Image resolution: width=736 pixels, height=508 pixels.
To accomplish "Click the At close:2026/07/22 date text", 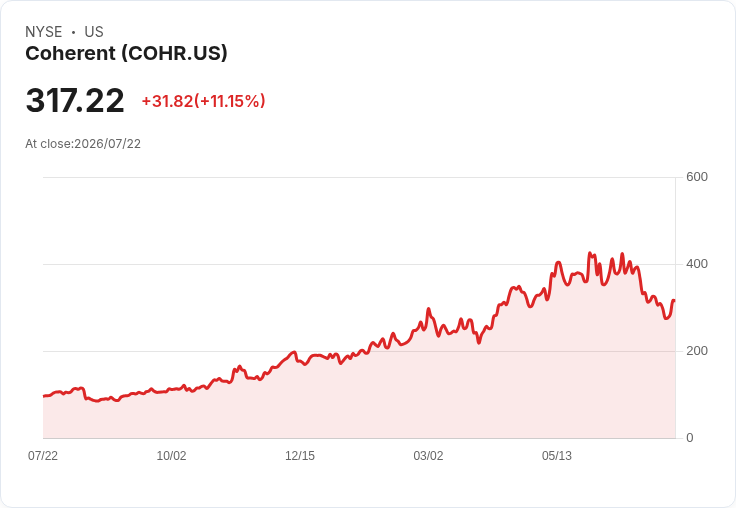I will click(83, 144).
